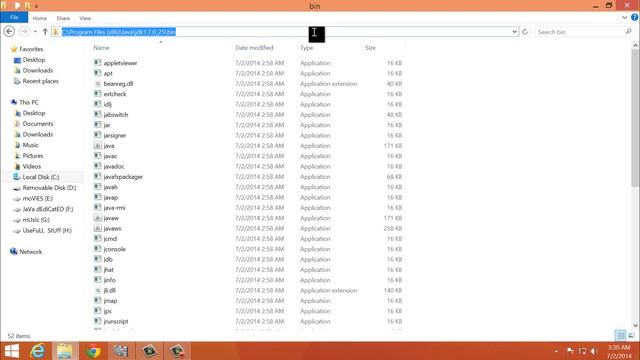
Task: Select the extcheck file name
Action: click(x=115, y=94)
